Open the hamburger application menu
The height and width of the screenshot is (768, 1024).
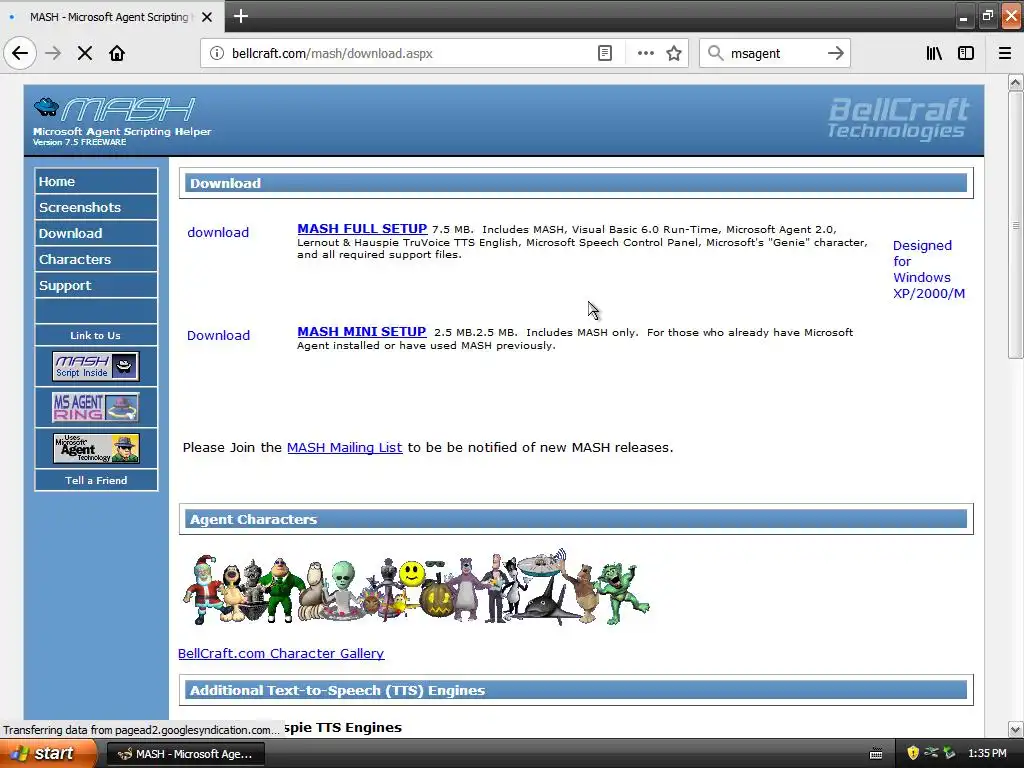click(1005, 53)
